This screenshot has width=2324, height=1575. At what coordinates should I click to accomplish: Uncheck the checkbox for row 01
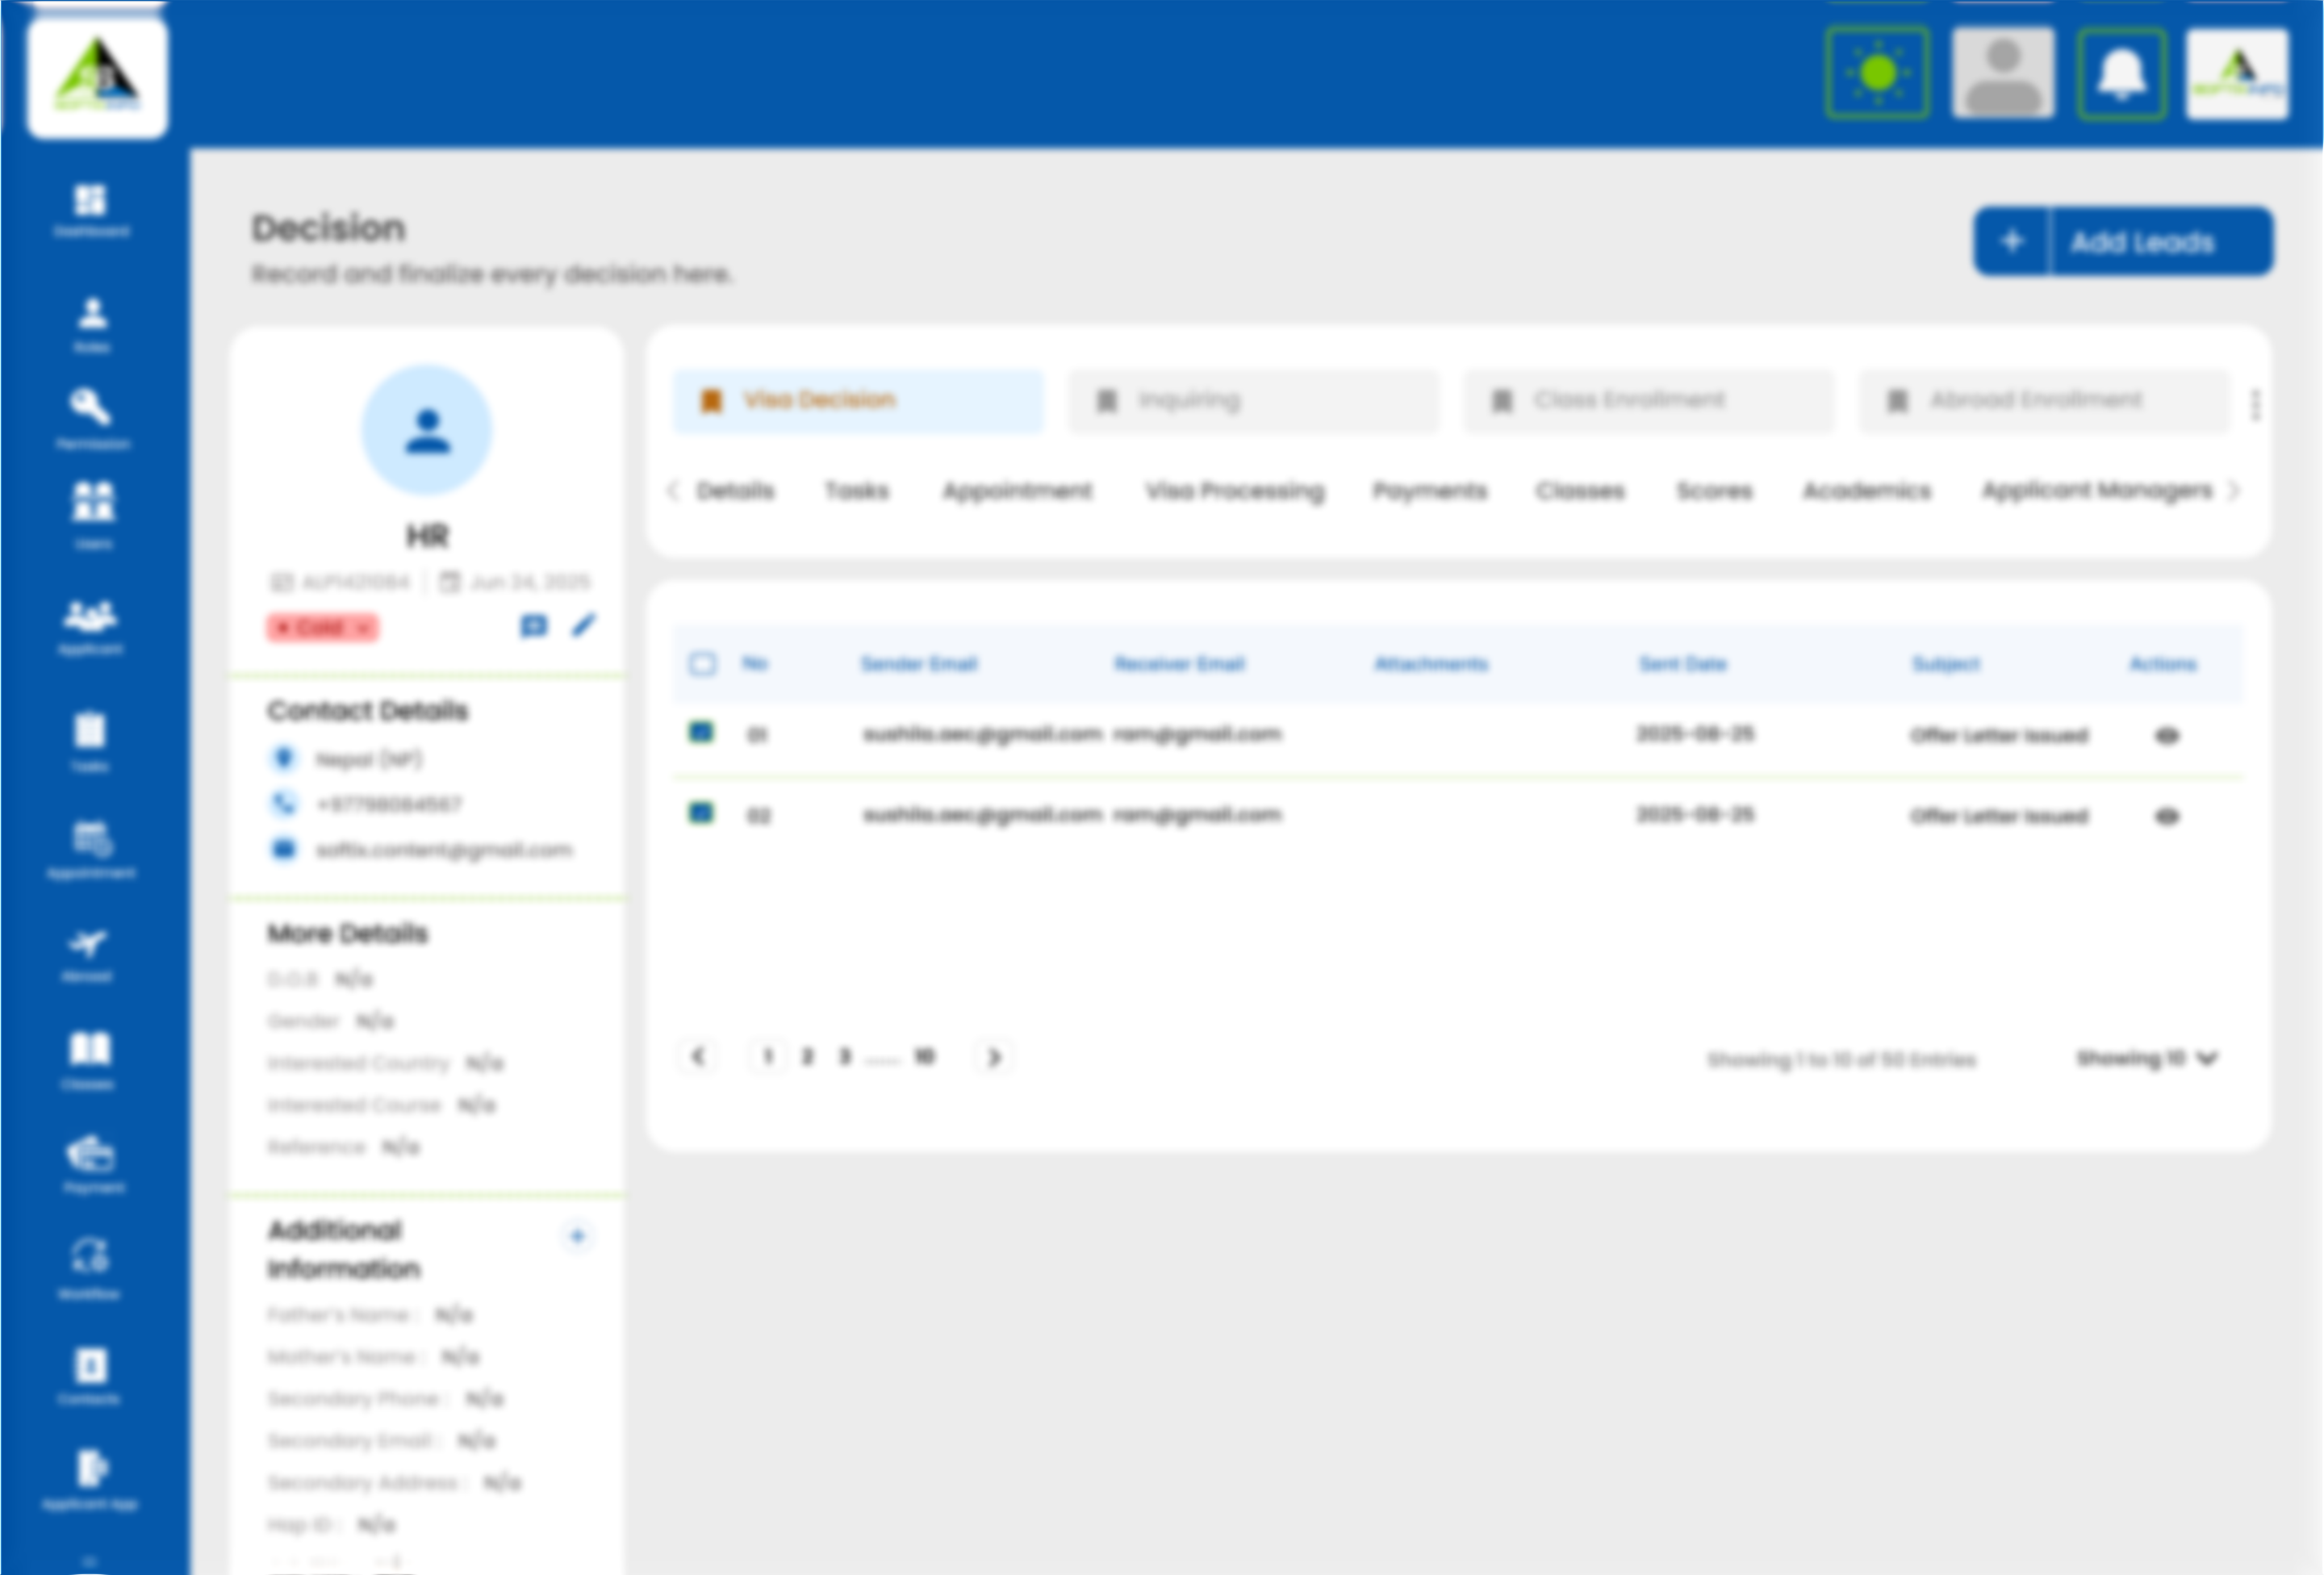tap(702, 733)
